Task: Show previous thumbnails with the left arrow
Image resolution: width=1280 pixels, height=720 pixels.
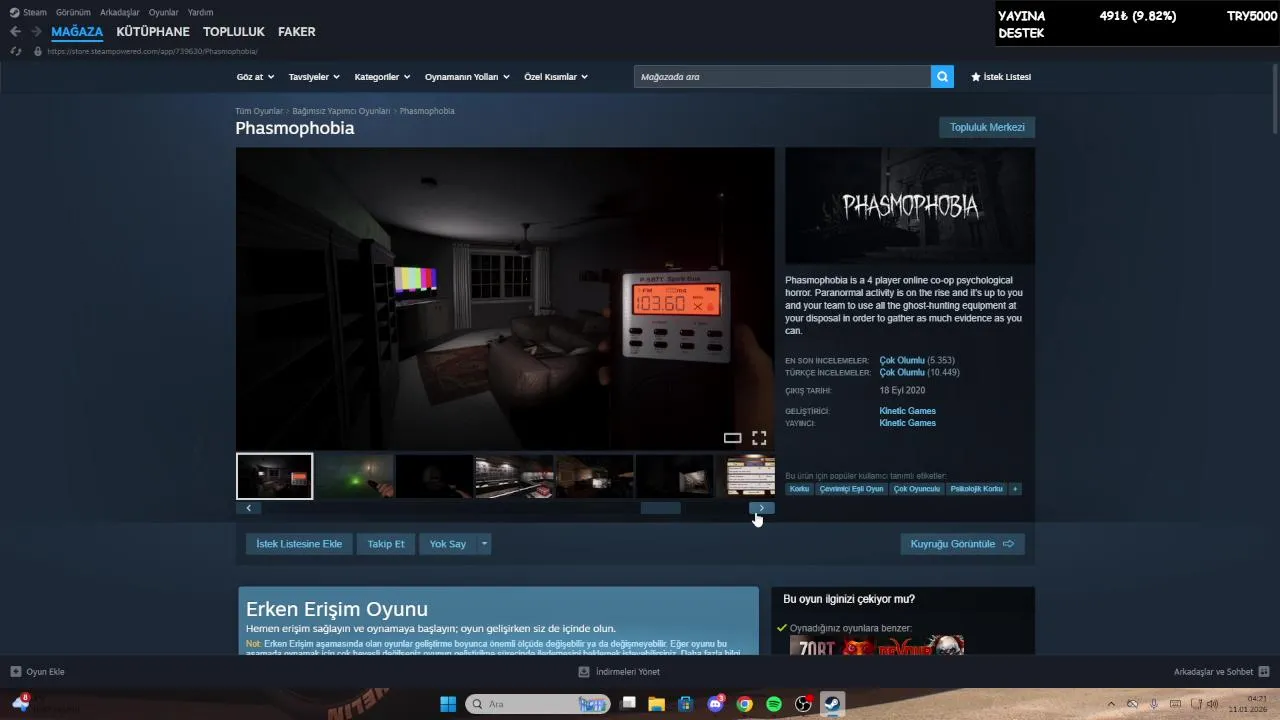Action: pyautogui.click(x=249, y=508)
